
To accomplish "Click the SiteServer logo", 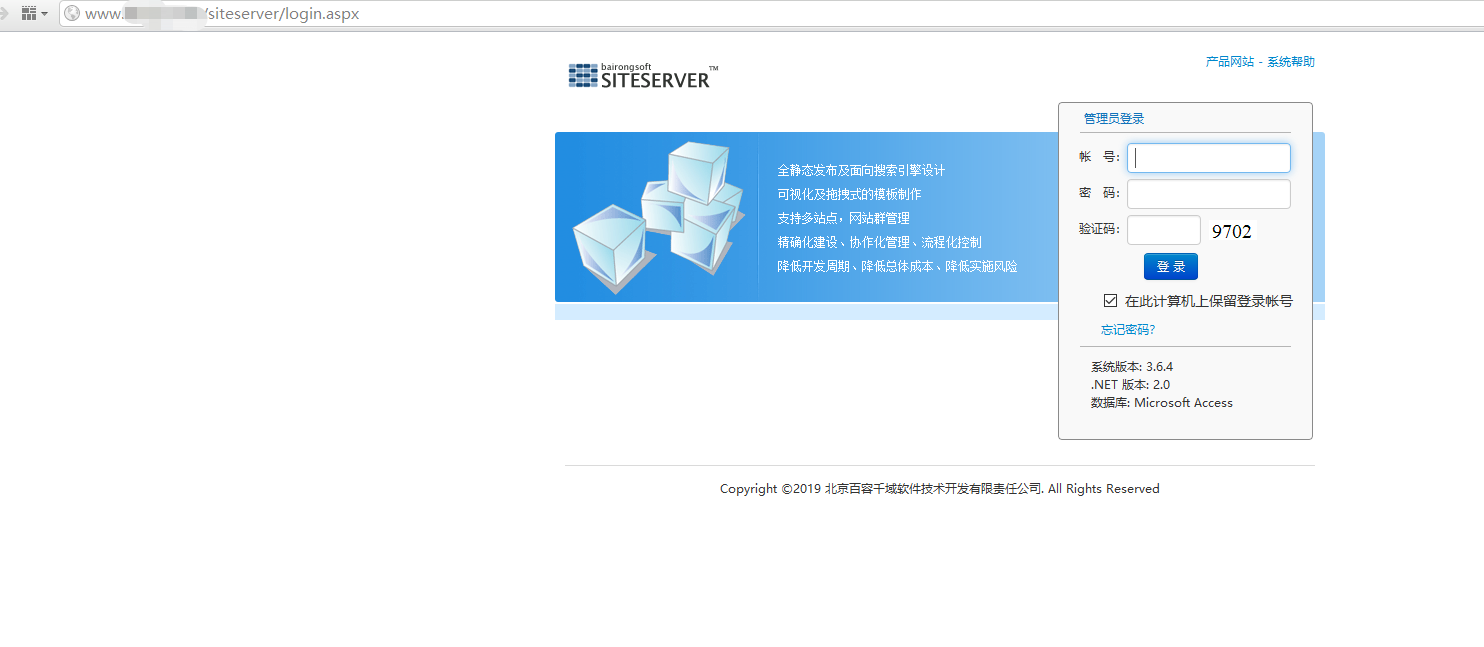I will point(643,76).
